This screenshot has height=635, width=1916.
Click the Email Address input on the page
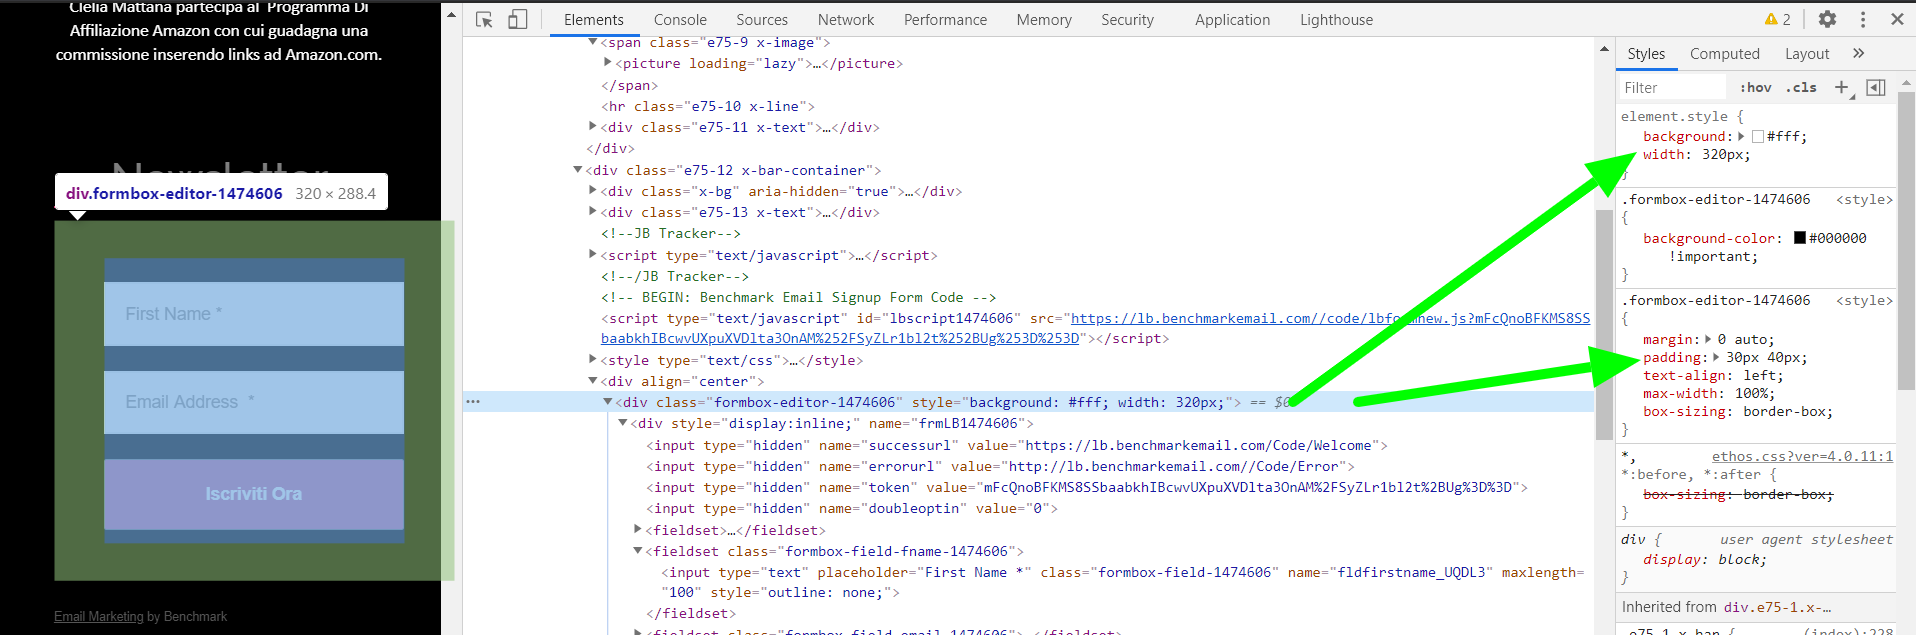[254, 402]
